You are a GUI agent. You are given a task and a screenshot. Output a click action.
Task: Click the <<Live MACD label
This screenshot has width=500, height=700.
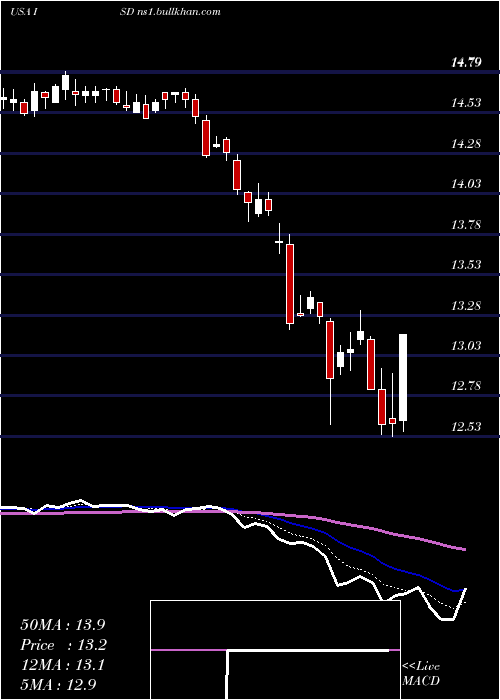coord(421,674)
